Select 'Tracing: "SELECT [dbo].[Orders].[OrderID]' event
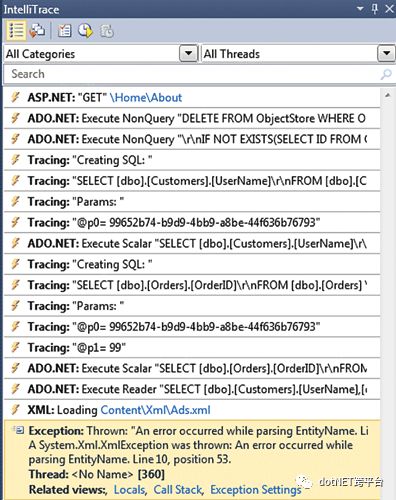This screenshot has width=396, height=500. (192, 285)
